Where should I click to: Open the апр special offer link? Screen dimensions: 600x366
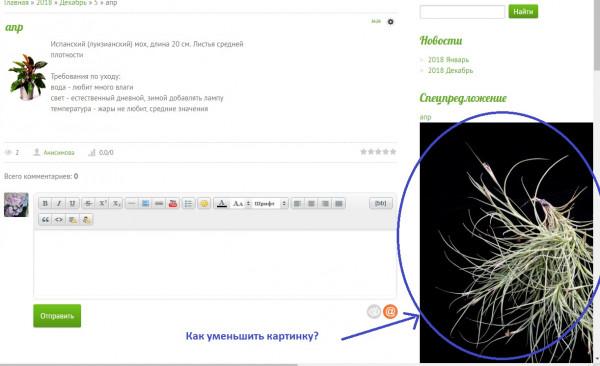[425, 117]
